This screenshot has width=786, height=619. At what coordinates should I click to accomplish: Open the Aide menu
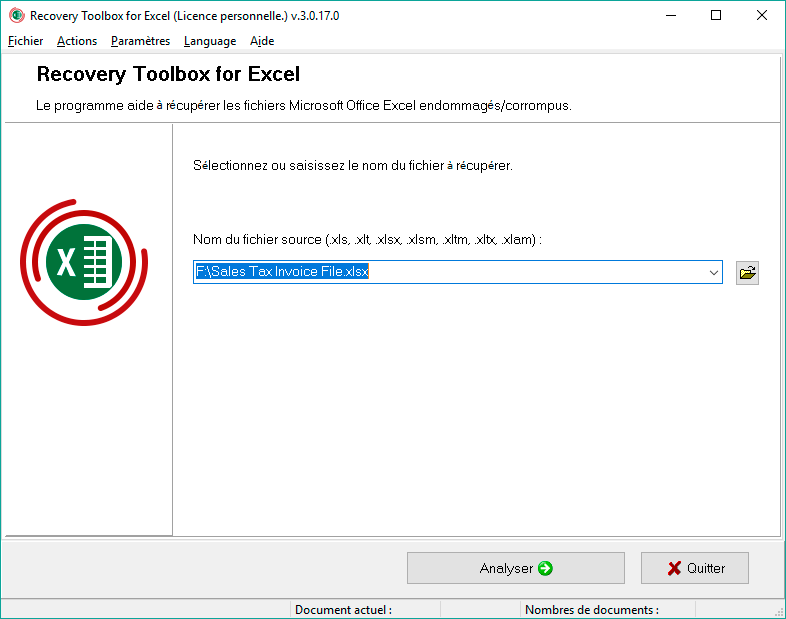tap(262, 41)
